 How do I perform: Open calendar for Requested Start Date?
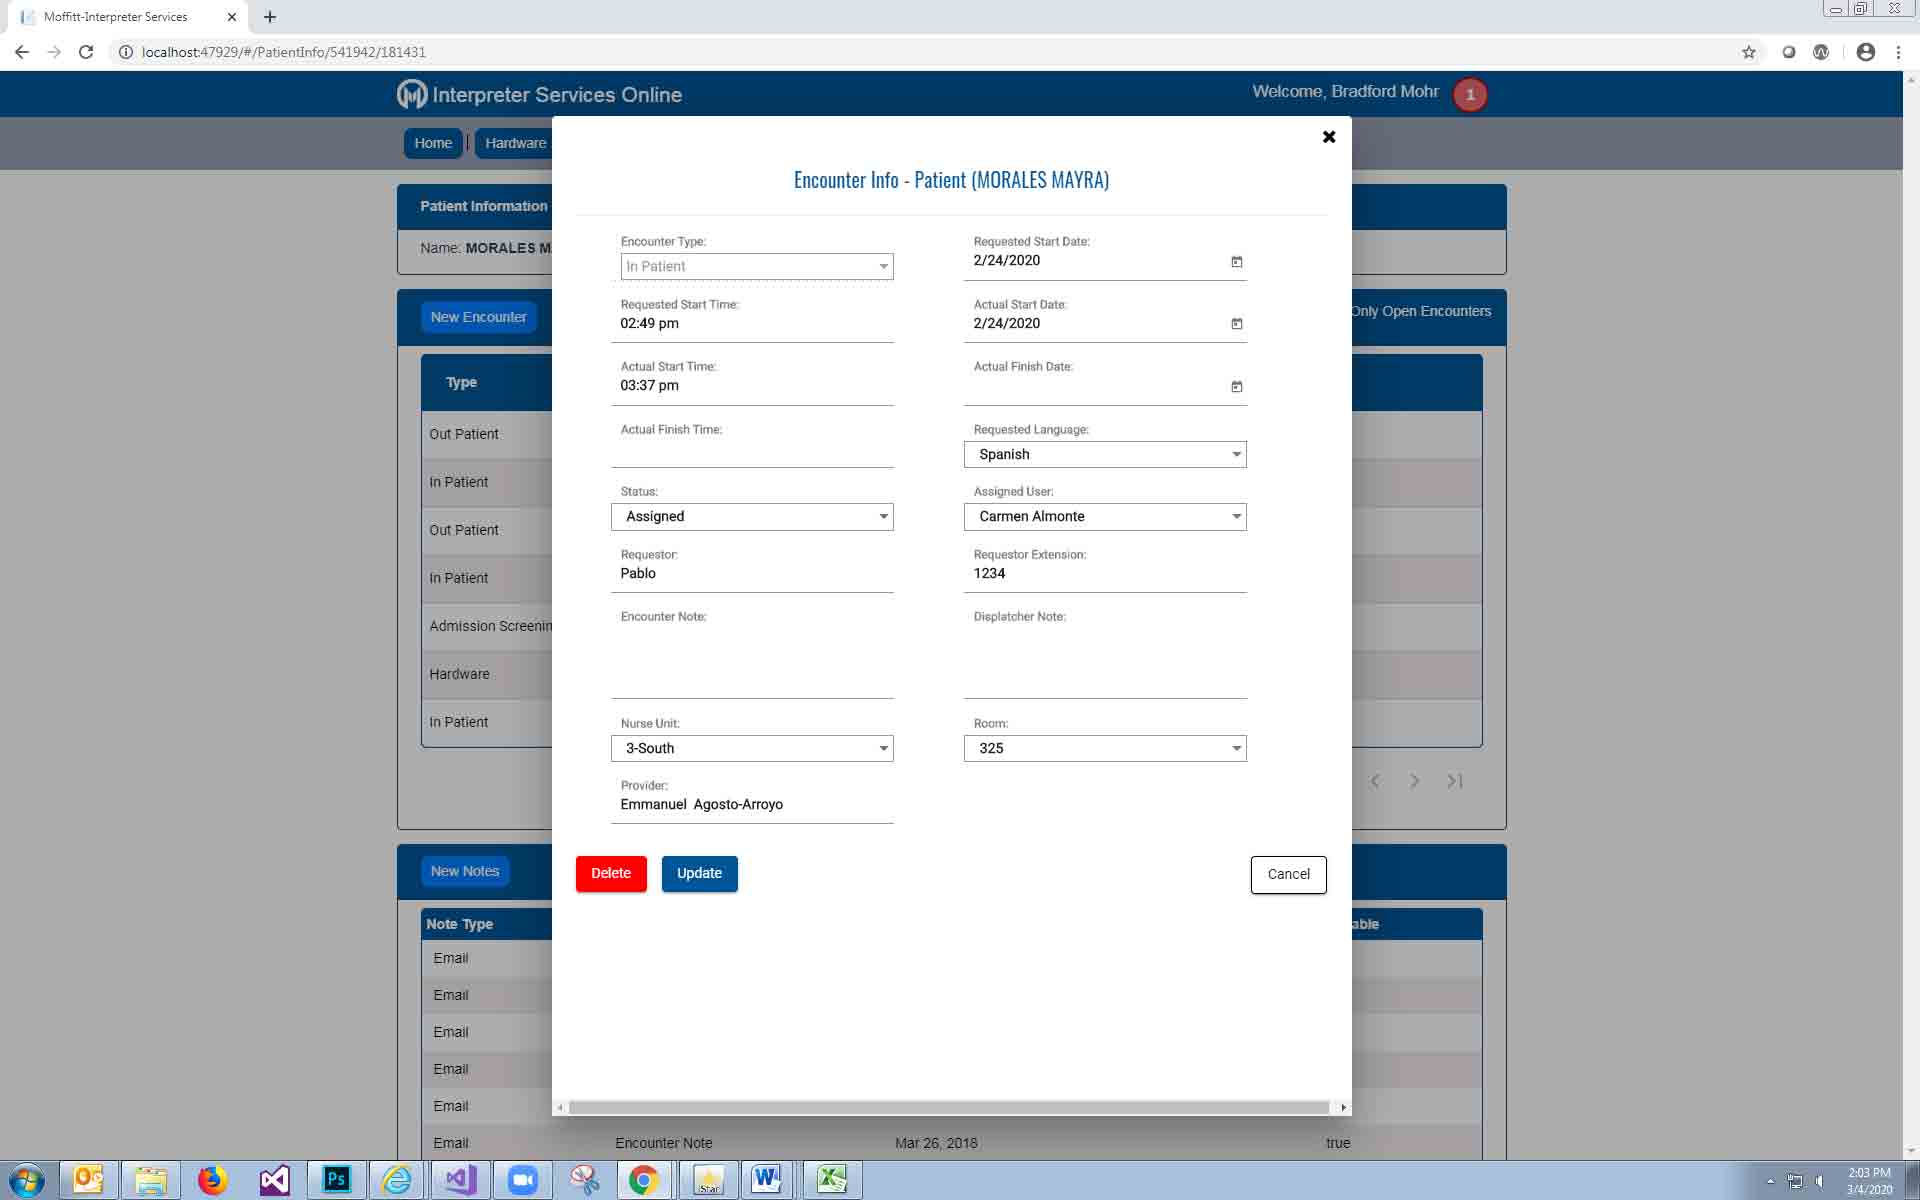(1236, 262)
